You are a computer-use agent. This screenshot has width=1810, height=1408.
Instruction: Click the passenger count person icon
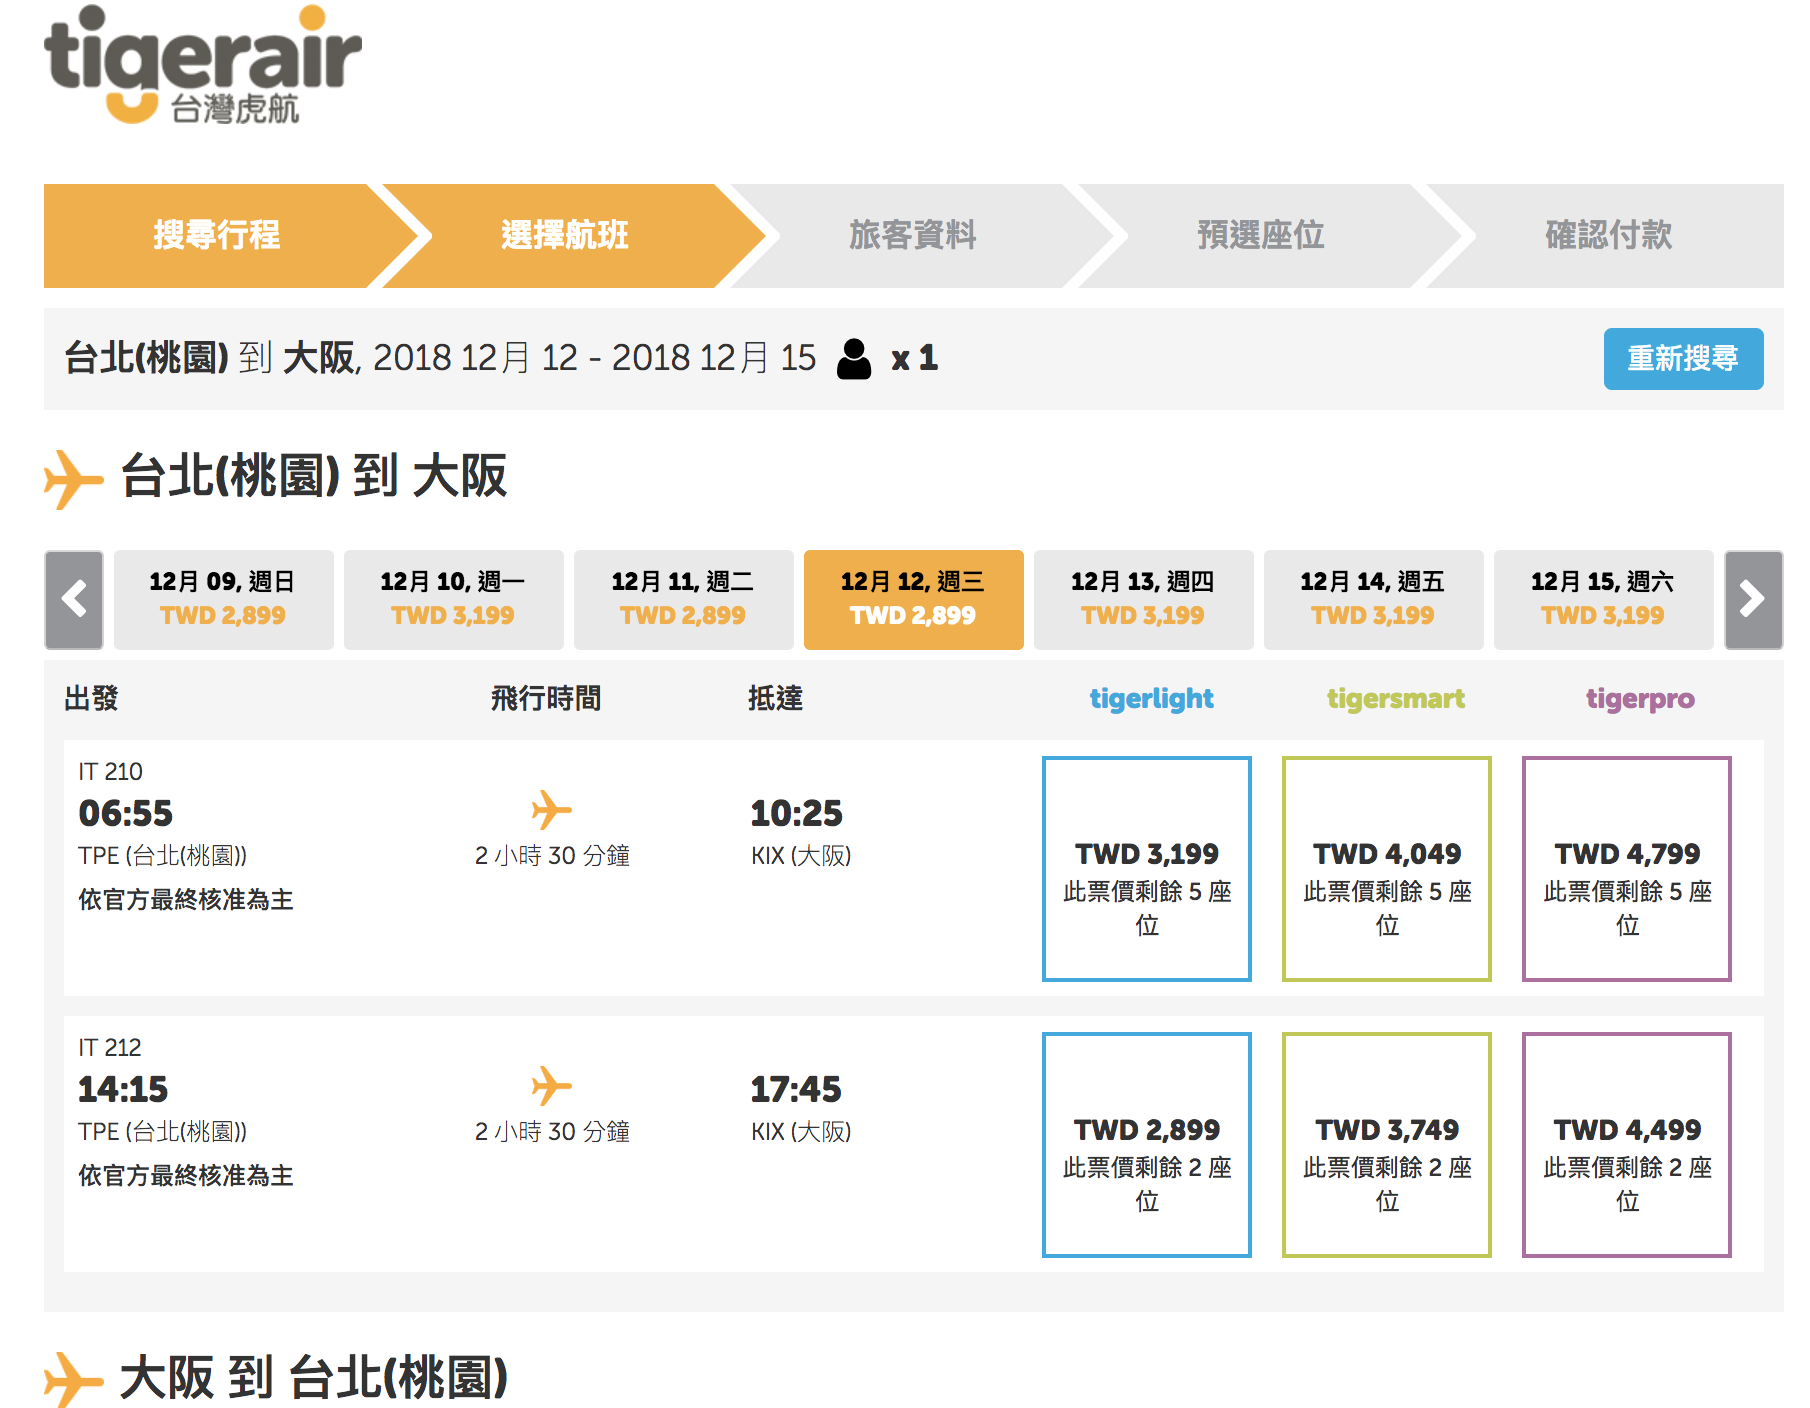(x=854, y=359)
